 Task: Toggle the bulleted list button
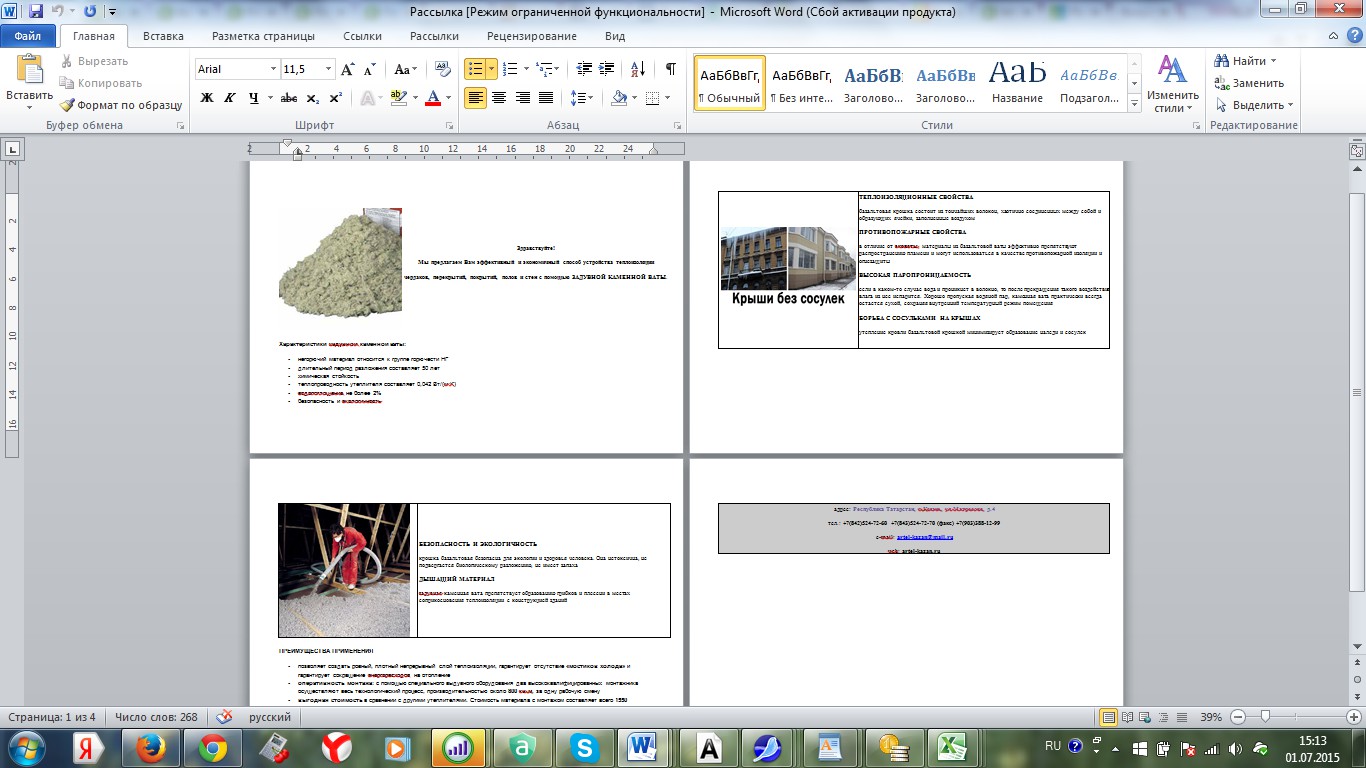click(475, 69)
